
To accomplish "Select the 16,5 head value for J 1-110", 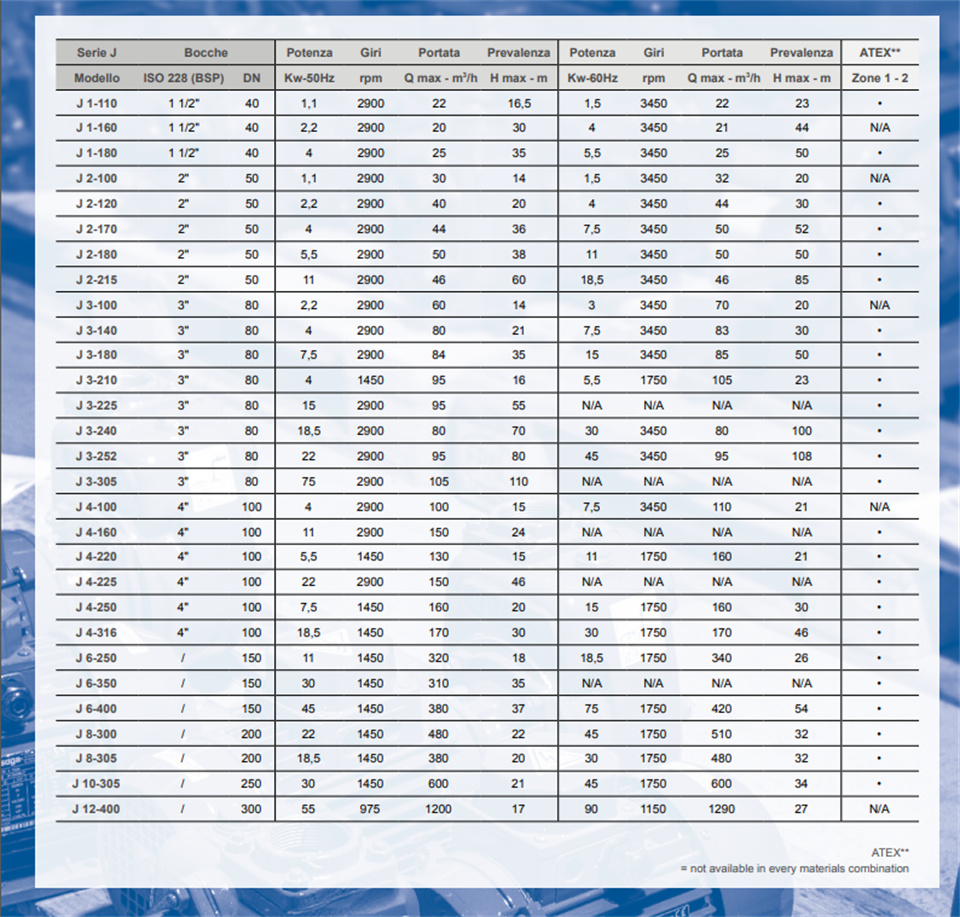I will [519, 103].
